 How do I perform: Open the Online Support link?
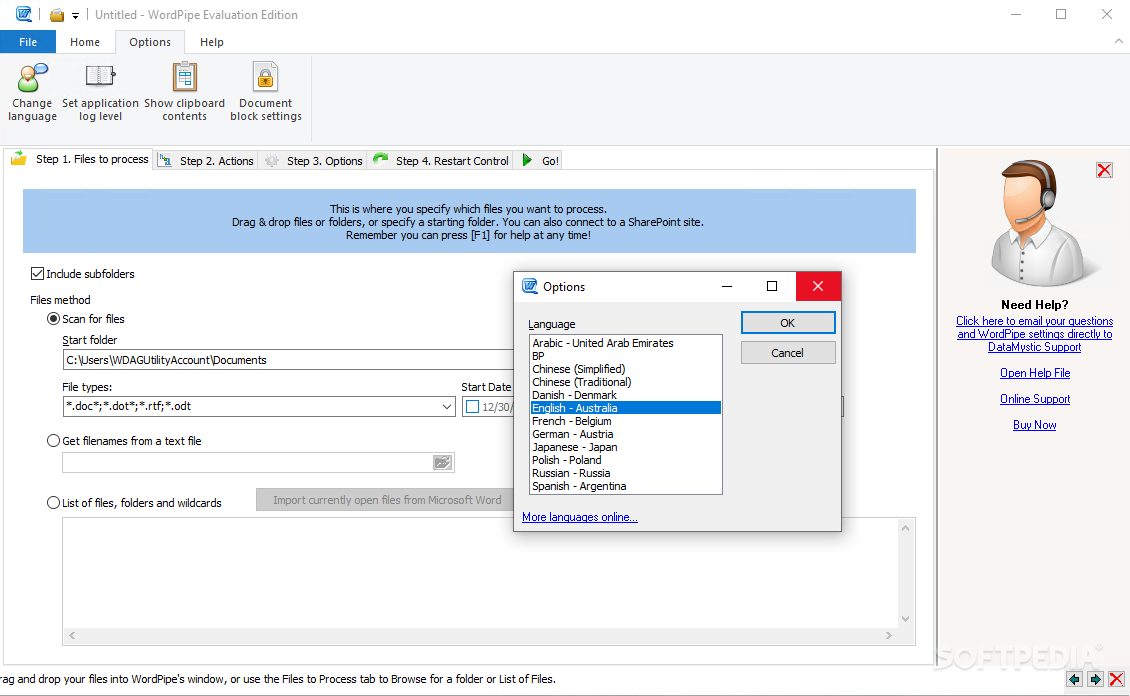click(x=1035, y=398)
